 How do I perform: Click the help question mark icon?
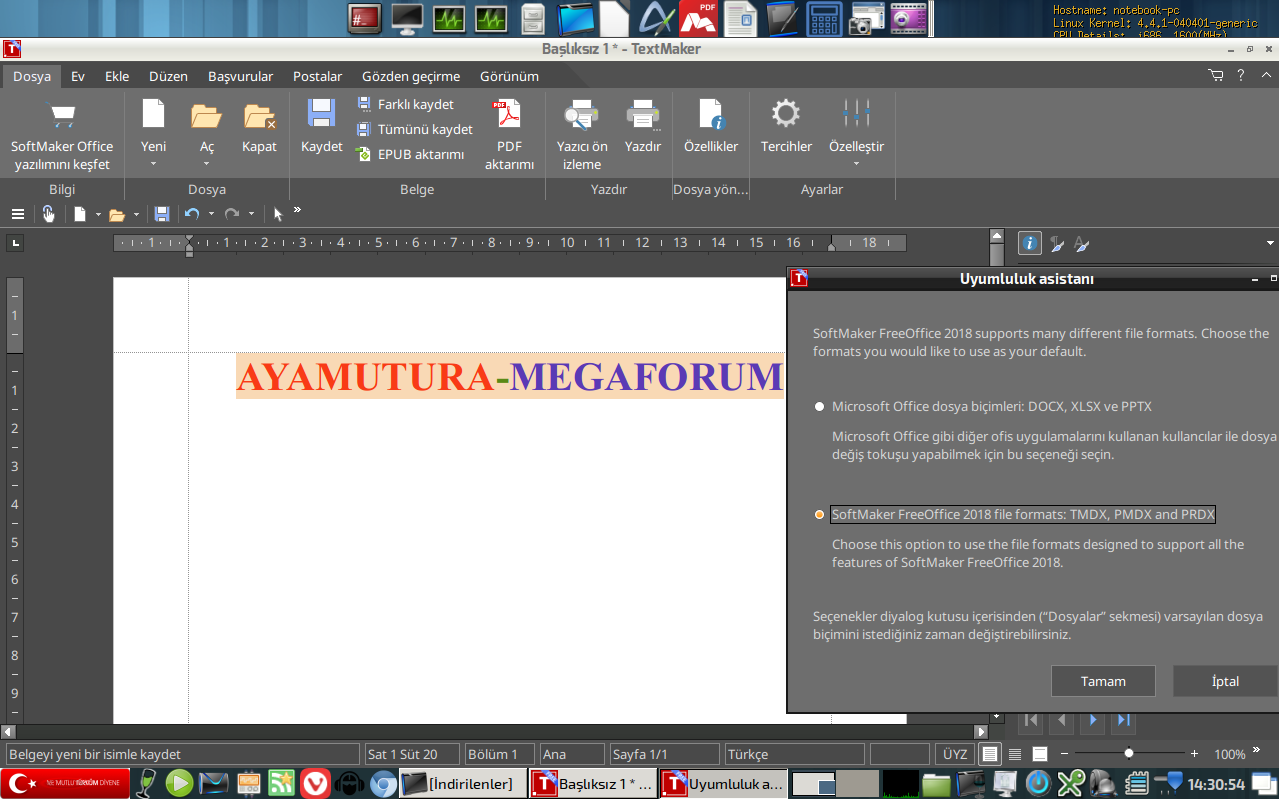click(x=1241, y=76)
